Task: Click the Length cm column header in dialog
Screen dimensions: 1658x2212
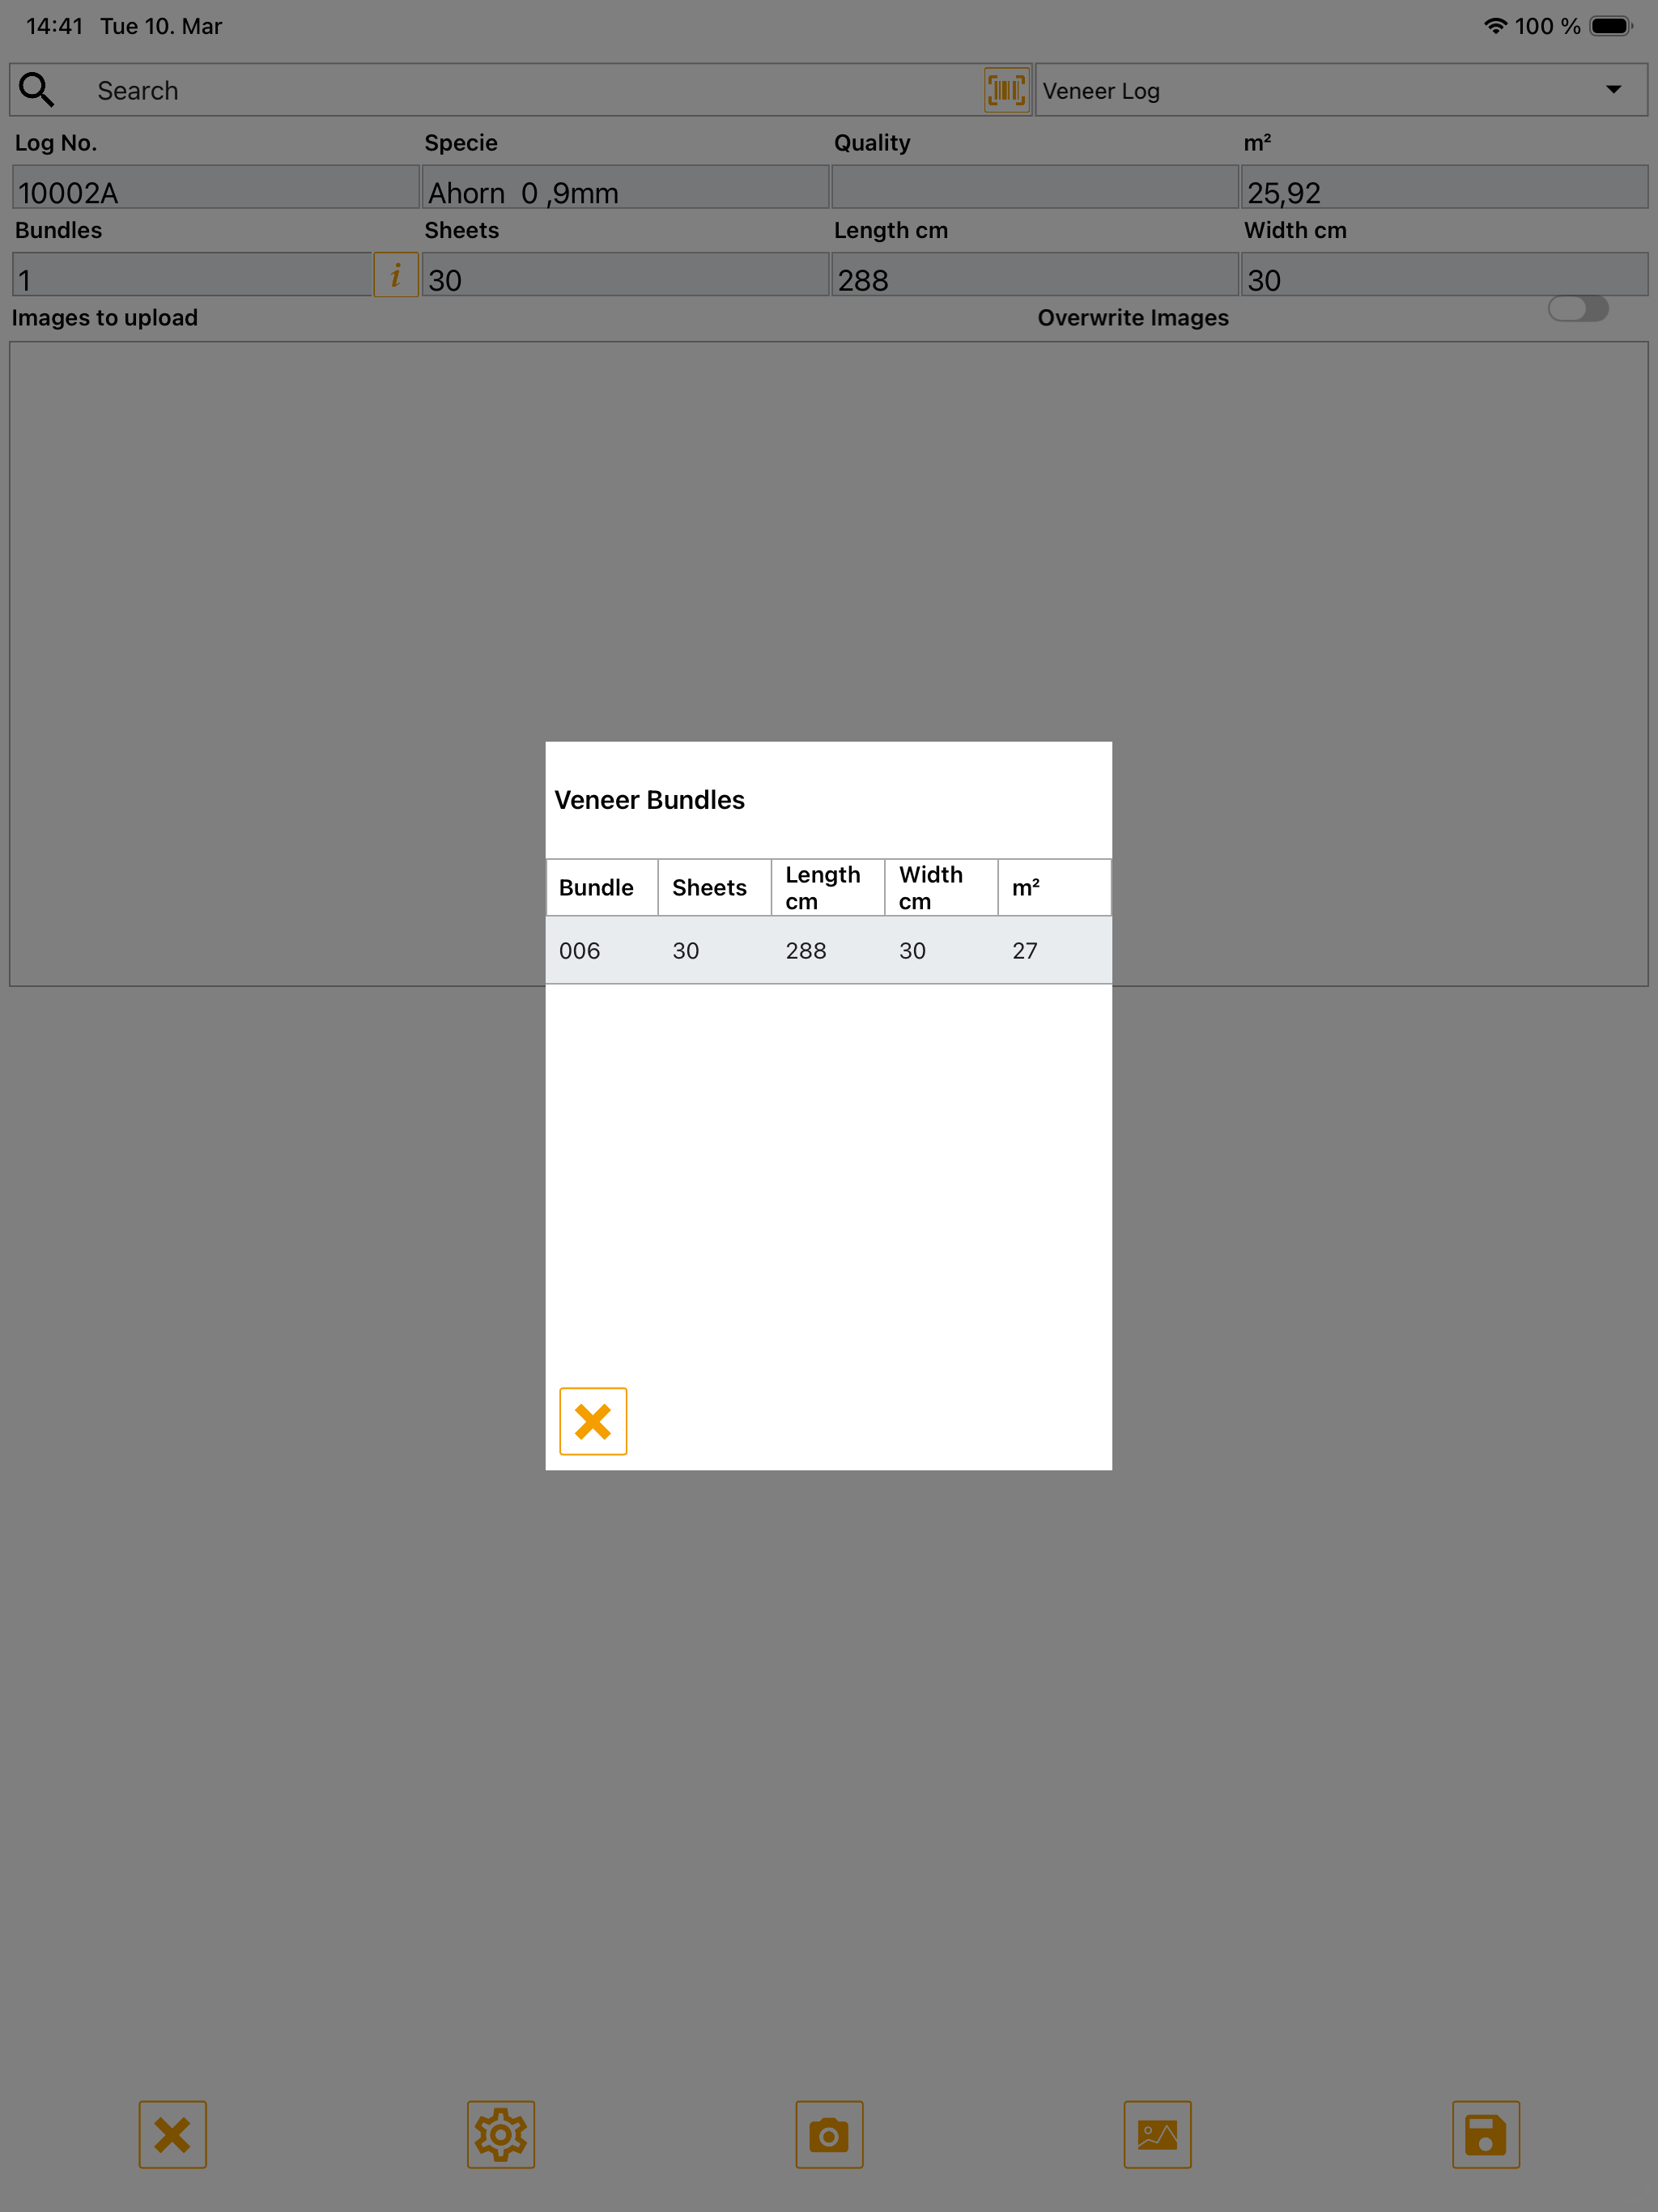Action: point(828,887)
